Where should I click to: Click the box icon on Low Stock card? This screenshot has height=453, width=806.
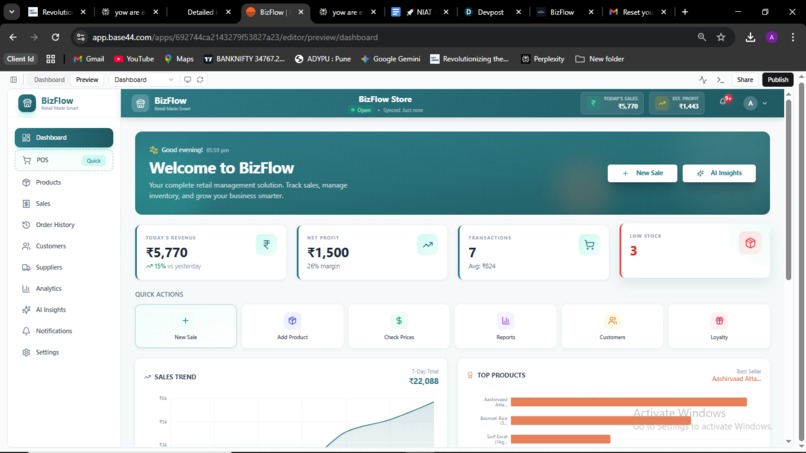(750, 243)
